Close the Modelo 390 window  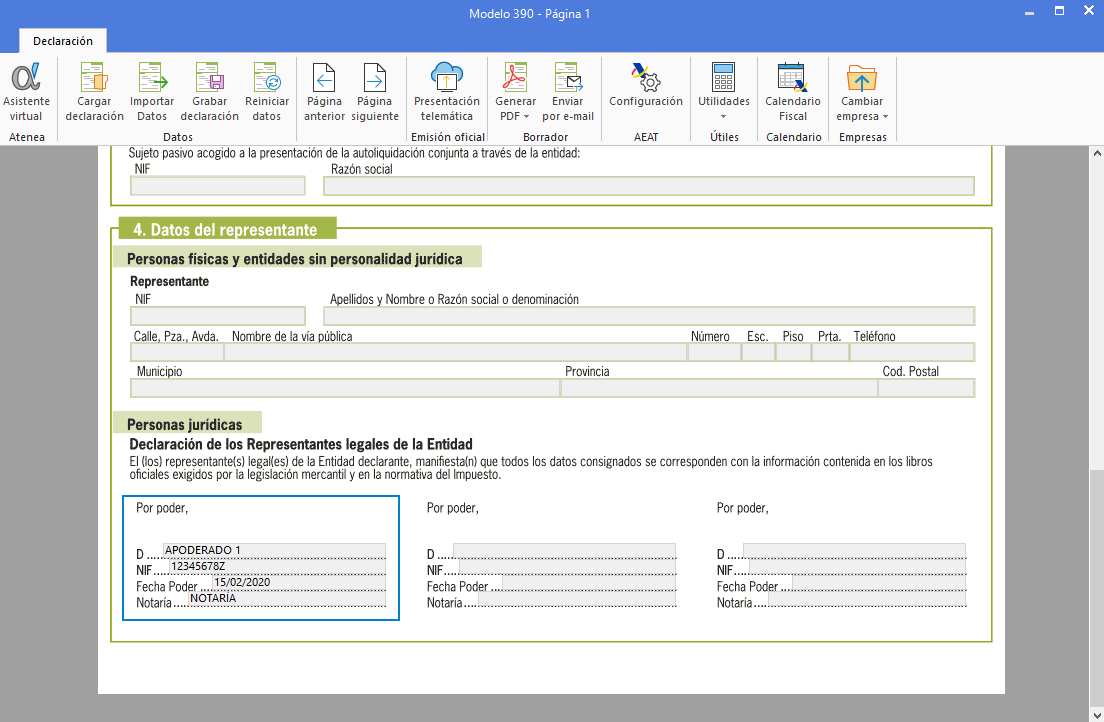1089,11
